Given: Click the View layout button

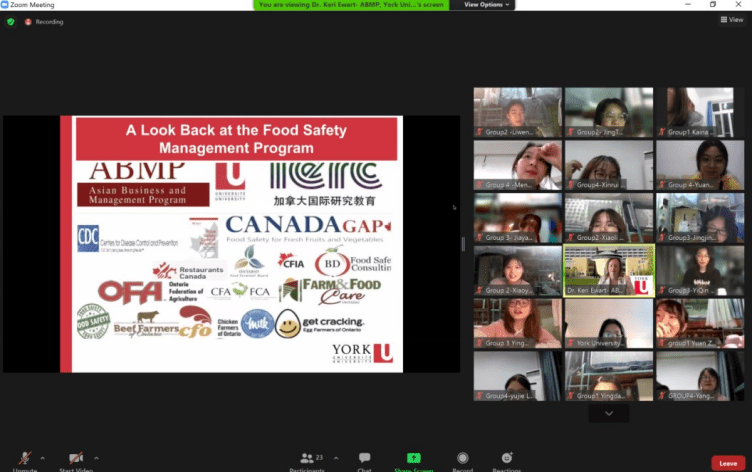Looking at the screenshot, I should tap(732, 20).
